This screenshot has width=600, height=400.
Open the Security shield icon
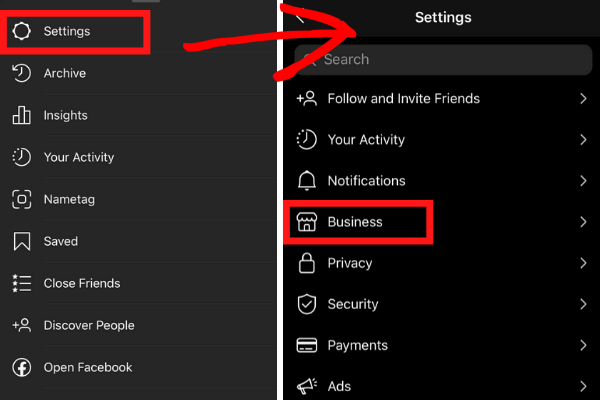(x=307, y=304)
